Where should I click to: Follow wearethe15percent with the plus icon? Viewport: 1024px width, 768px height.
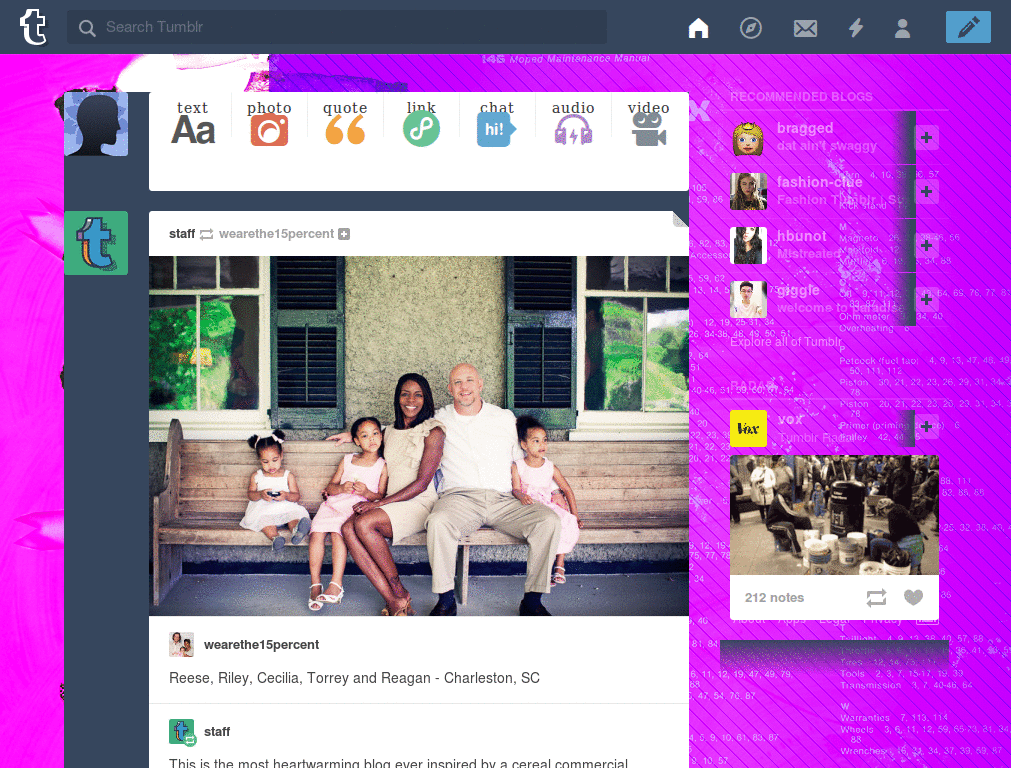click(344, 234)
